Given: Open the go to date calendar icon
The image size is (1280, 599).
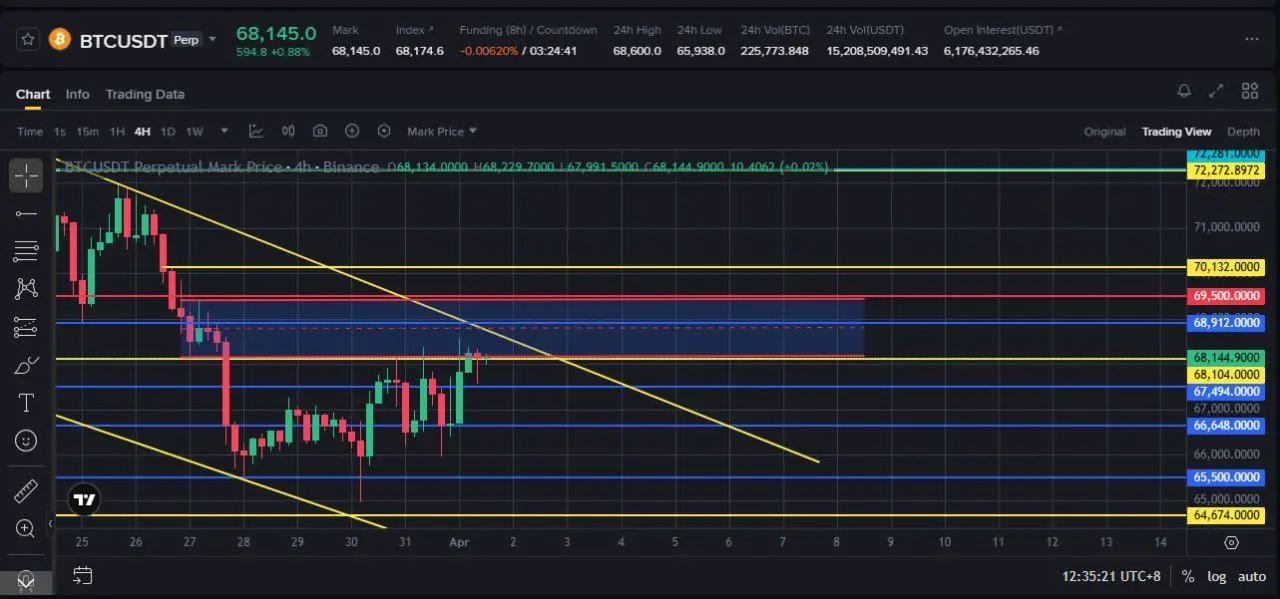Looking at the screenshot, I should 82,575.
